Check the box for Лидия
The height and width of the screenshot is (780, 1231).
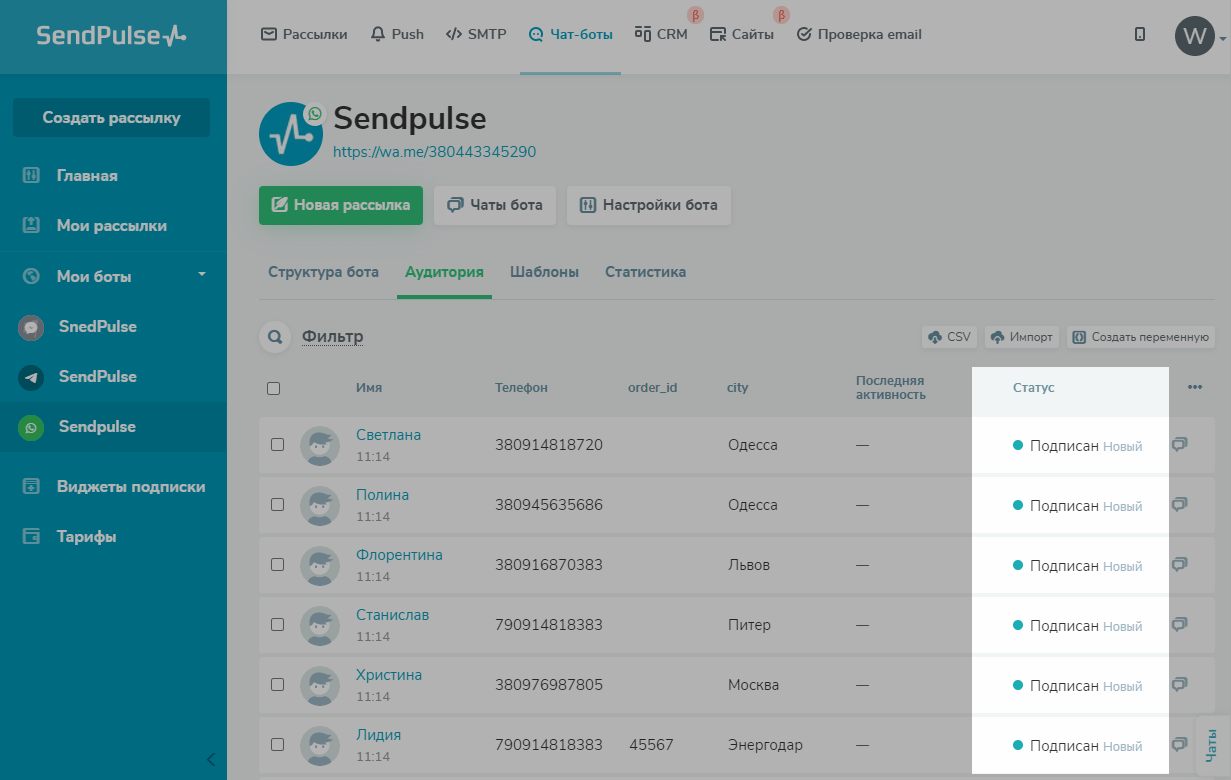point(278,745)
